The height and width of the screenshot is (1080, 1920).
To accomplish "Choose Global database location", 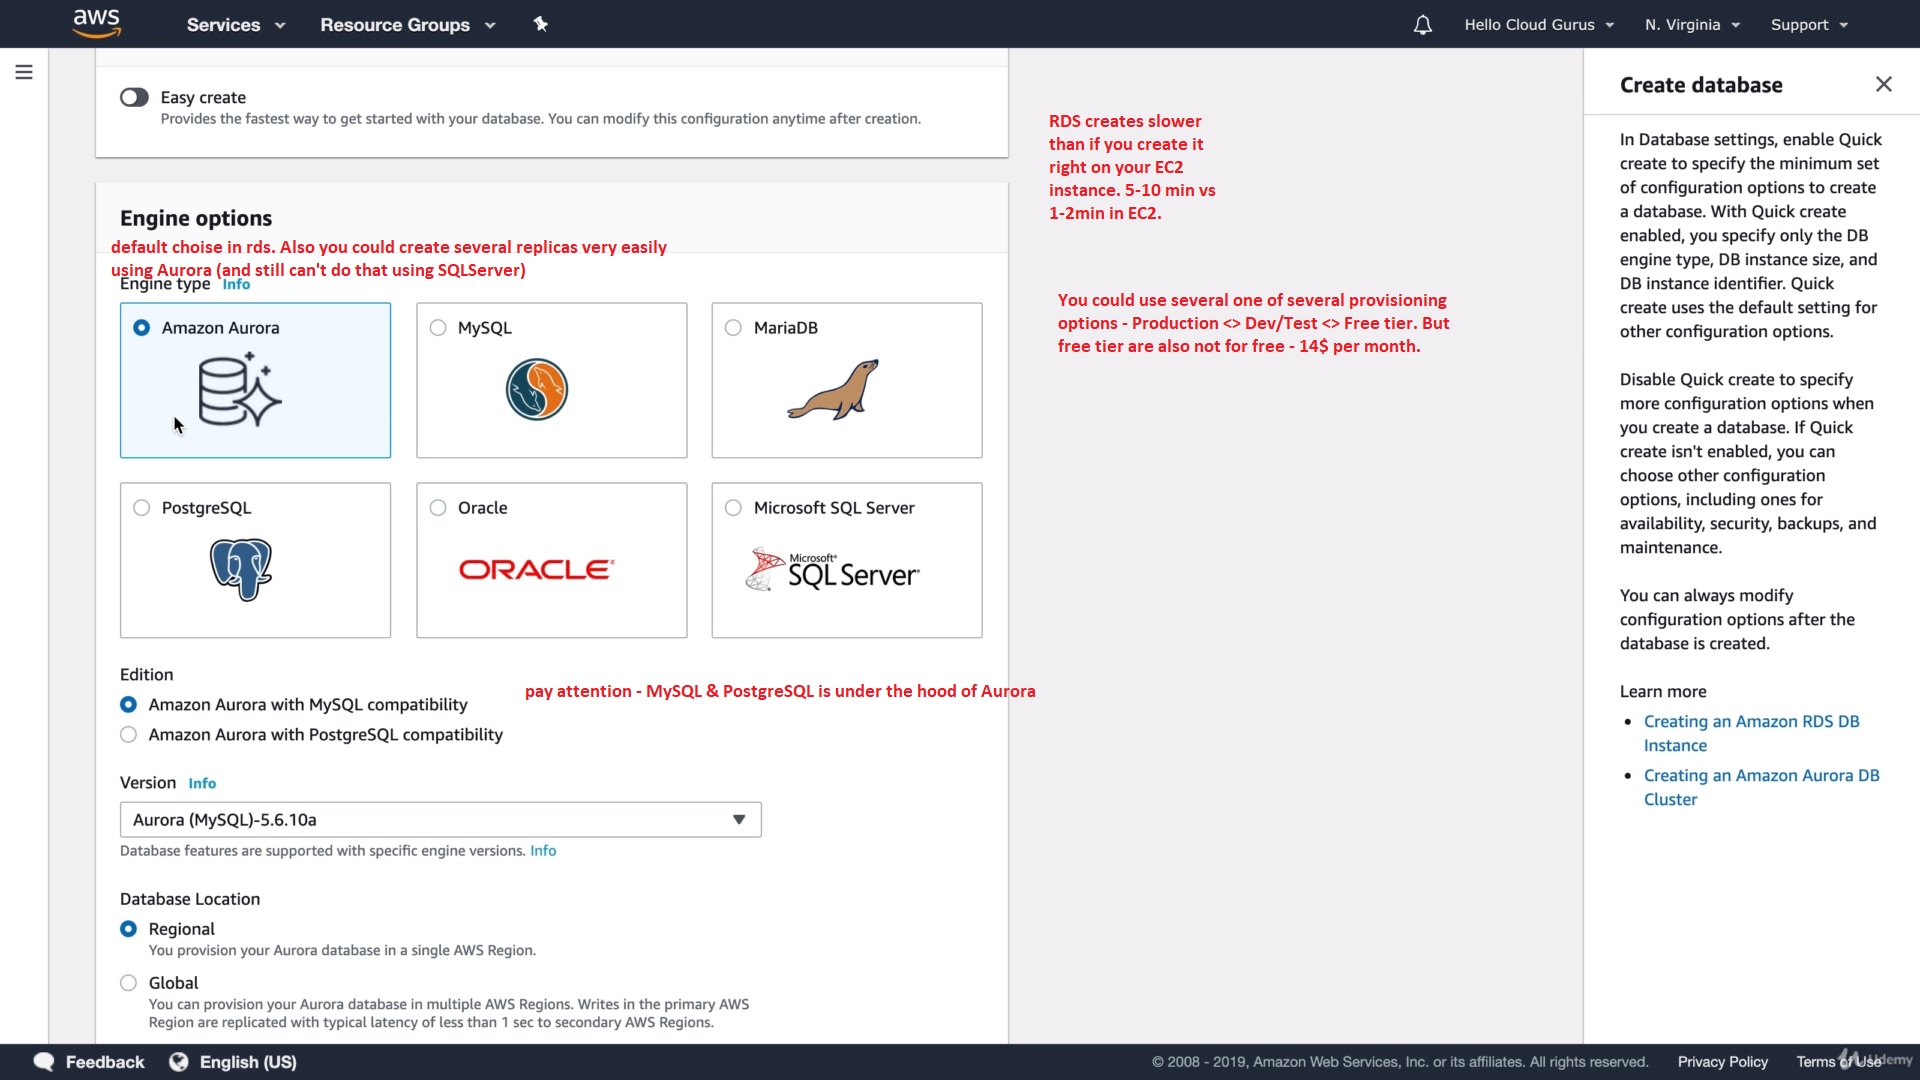I will pos(129,983).
